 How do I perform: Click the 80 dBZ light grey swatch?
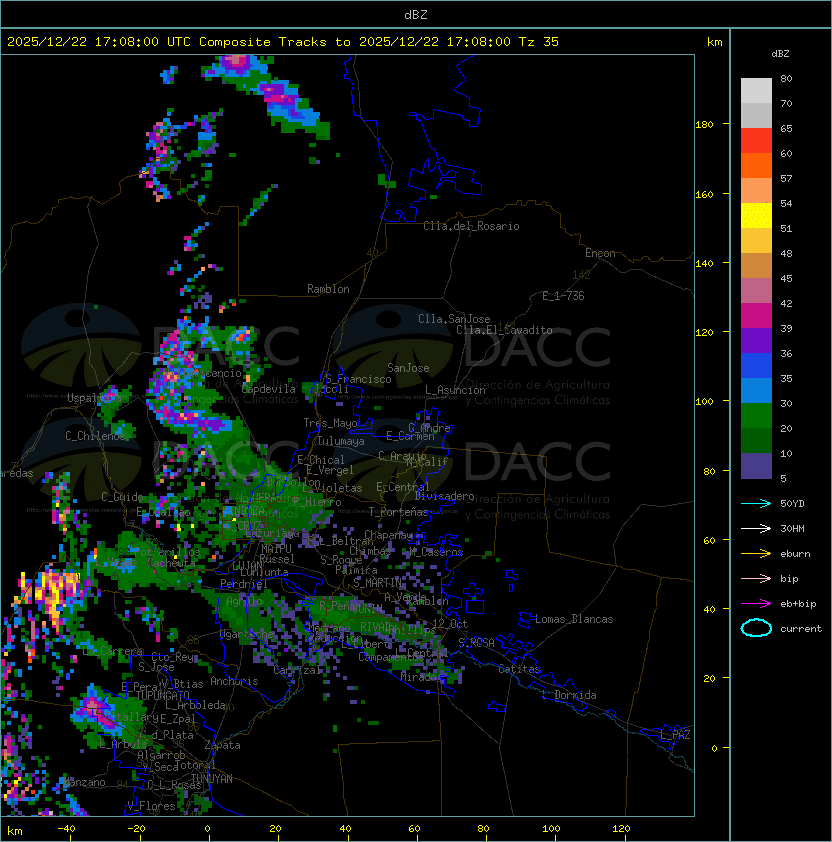[x=756, y=90]
